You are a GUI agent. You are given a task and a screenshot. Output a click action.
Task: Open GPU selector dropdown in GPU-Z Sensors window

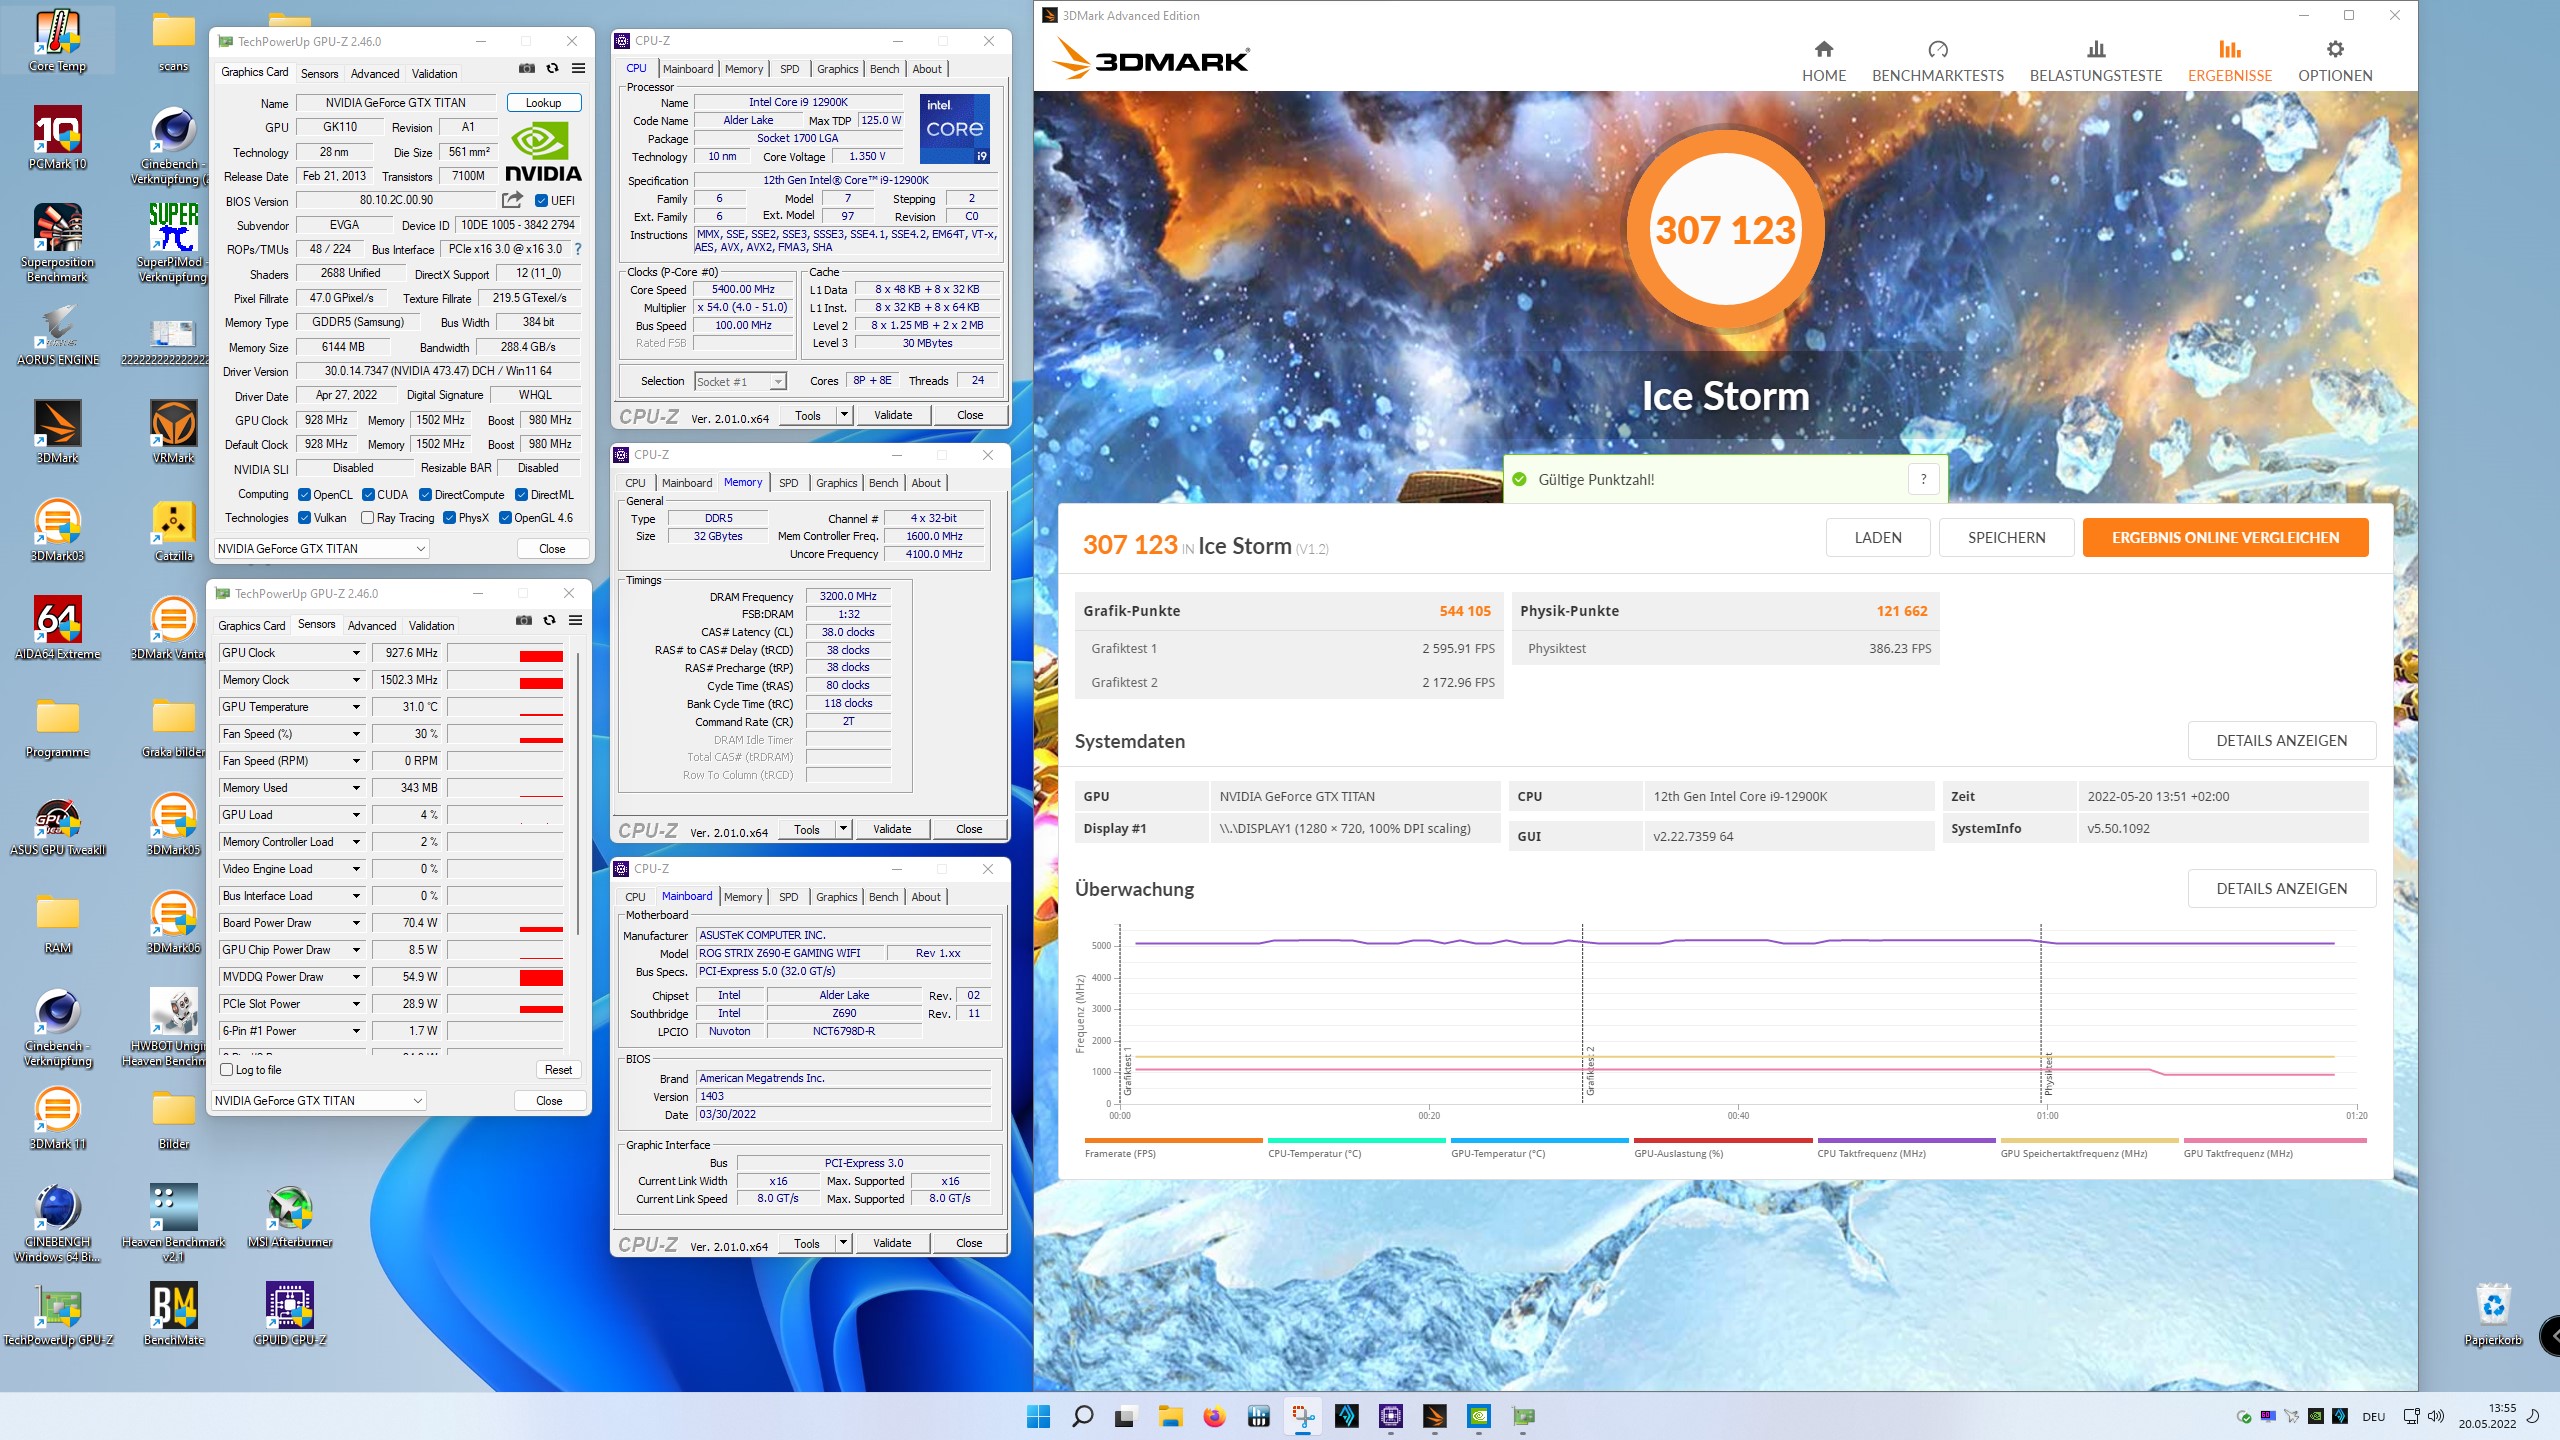click(x=319, y=1100)
